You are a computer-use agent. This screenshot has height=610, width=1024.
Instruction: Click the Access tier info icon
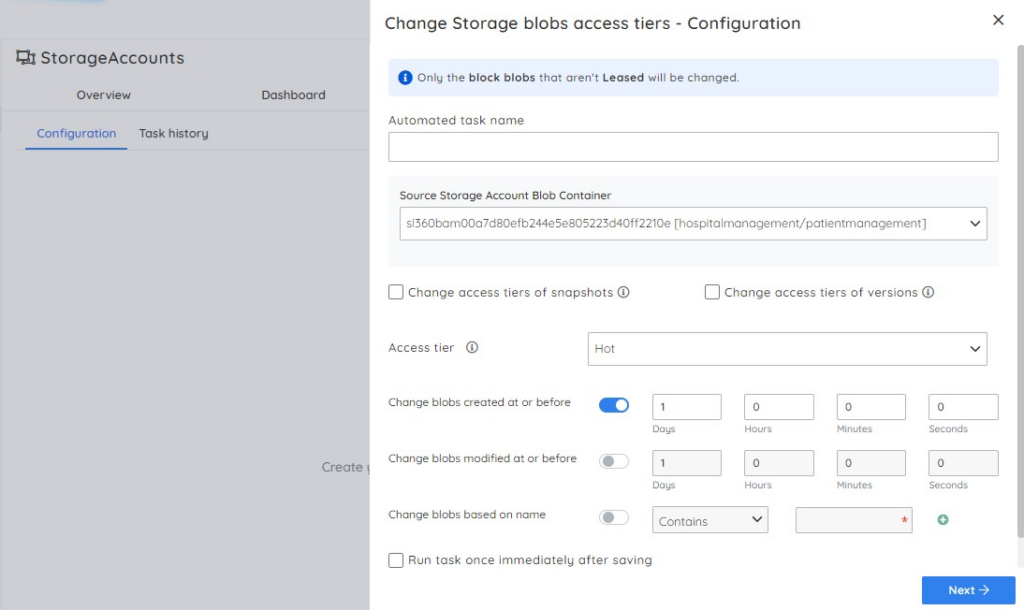[x=474, y=347]
